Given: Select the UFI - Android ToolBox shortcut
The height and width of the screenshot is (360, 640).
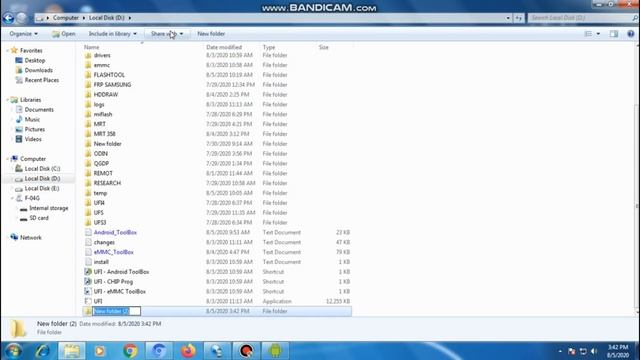Looking at the screenshot, I should pyautogui.click(x=121, y=272).
